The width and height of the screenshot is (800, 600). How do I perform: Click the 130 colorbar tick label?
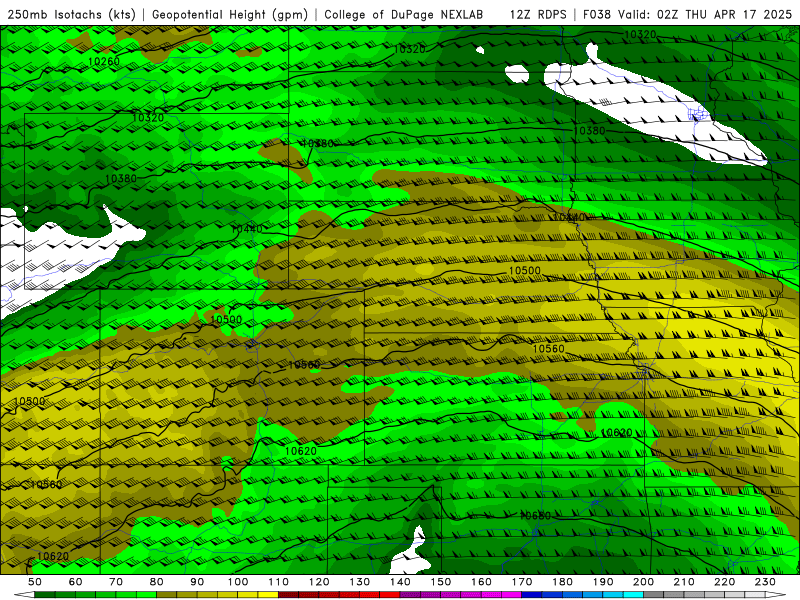[360, 582]
